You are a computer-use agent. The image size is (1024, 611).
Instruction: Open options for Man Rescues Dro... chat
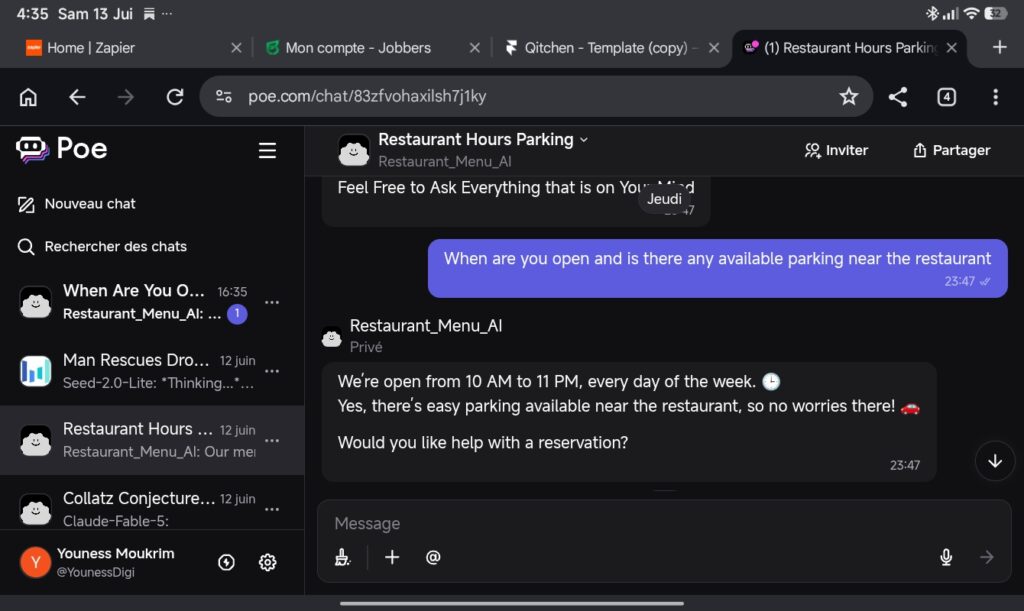coord(272,371)
